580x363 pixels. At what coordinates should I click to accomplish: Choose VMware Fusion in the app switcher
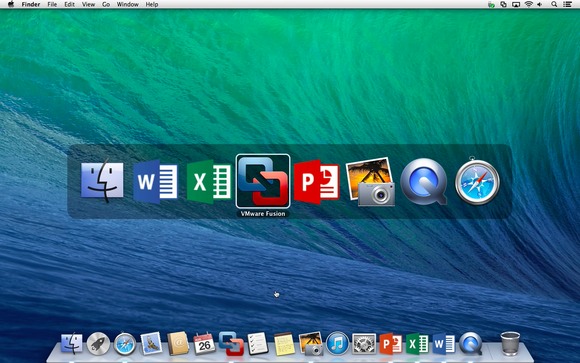coord(263,181)
